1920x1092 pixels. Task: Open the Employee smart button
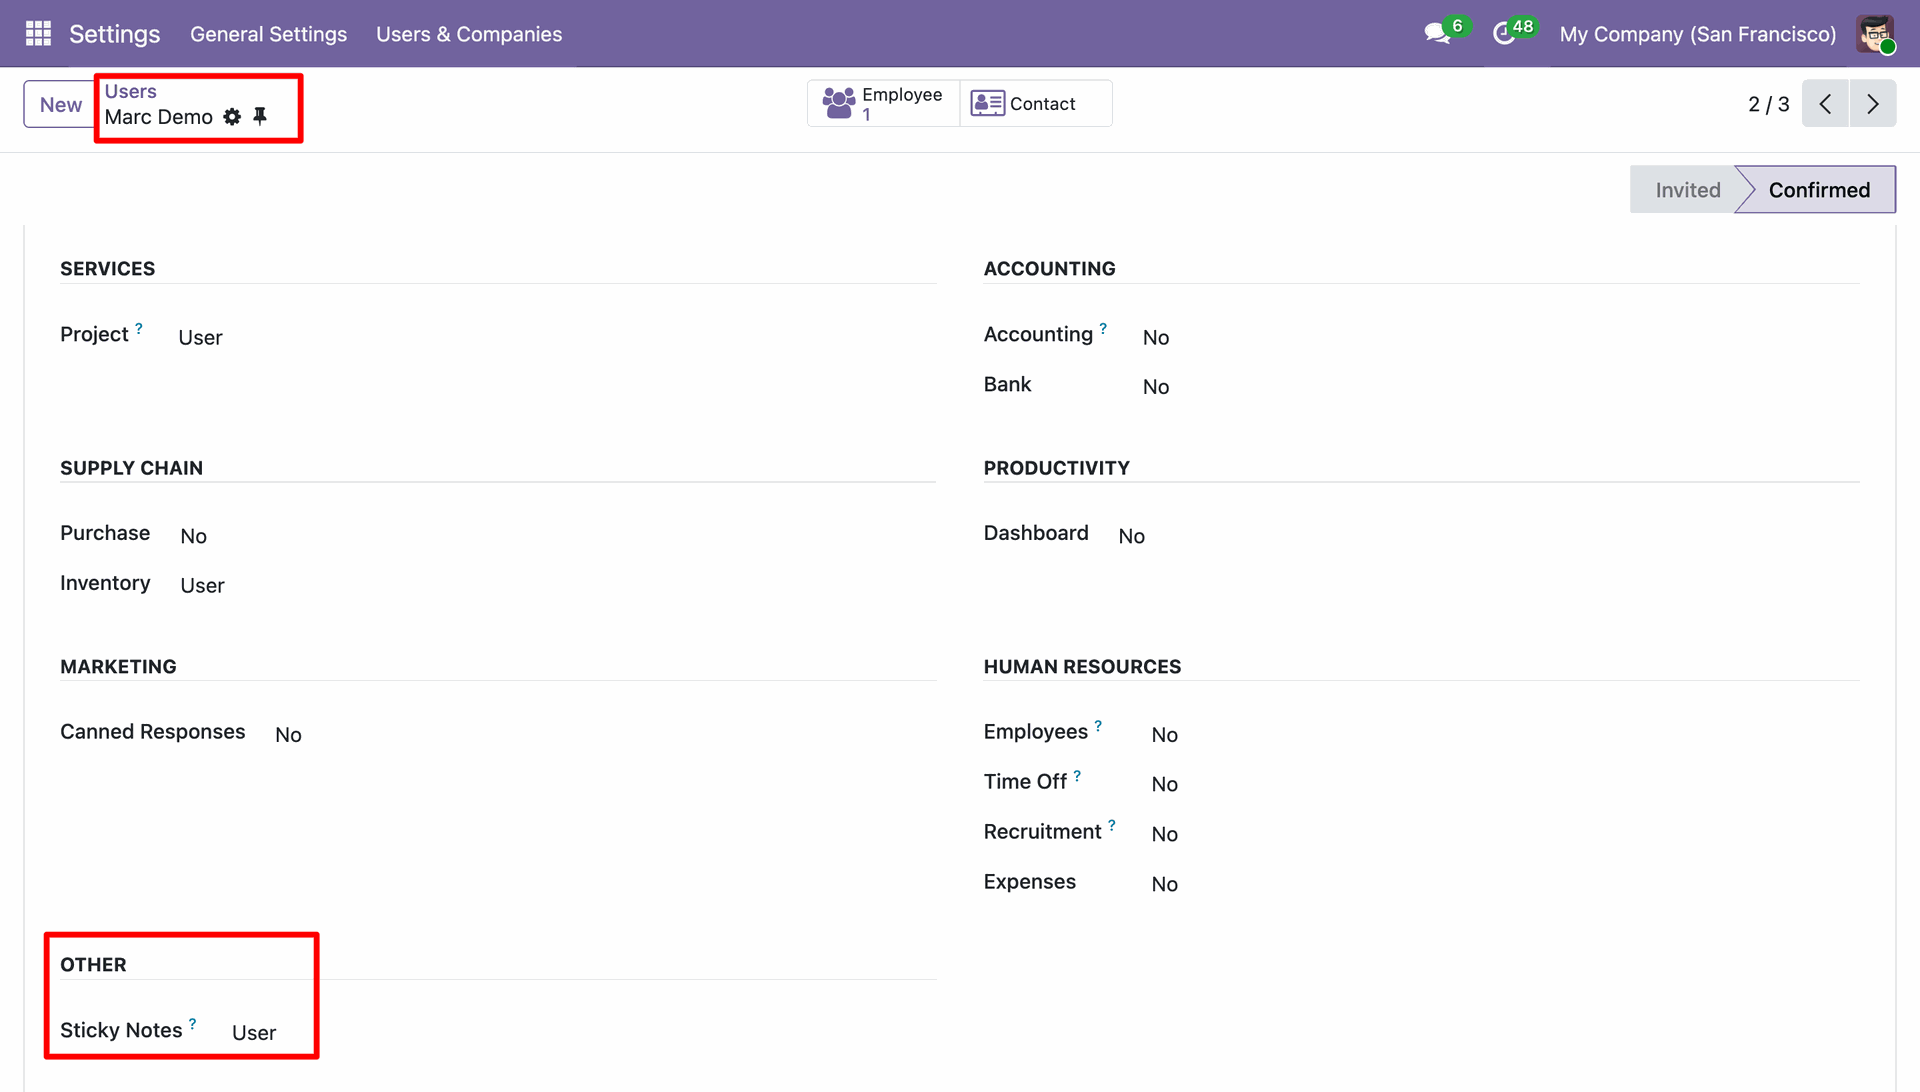(883, 104)
